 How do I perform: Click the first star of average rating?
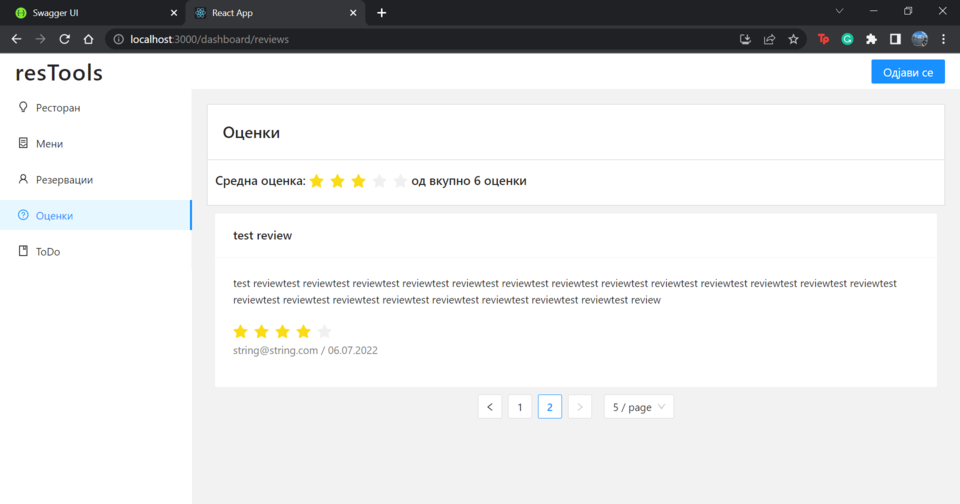(316, 181)
